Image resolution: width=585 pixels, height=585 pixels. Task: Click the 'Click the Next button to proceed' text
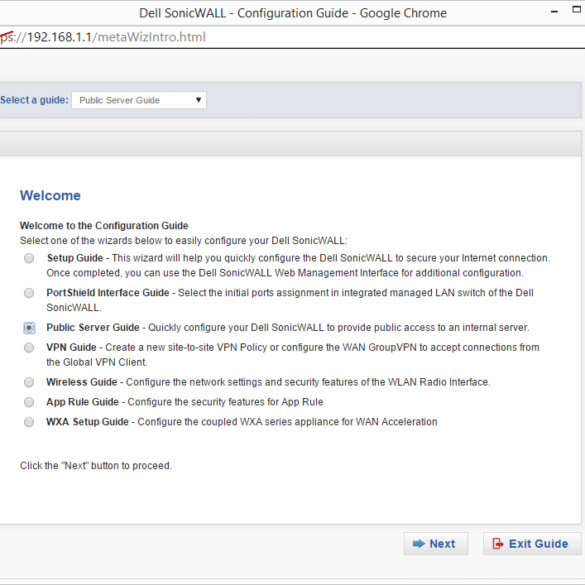(96, 465)
